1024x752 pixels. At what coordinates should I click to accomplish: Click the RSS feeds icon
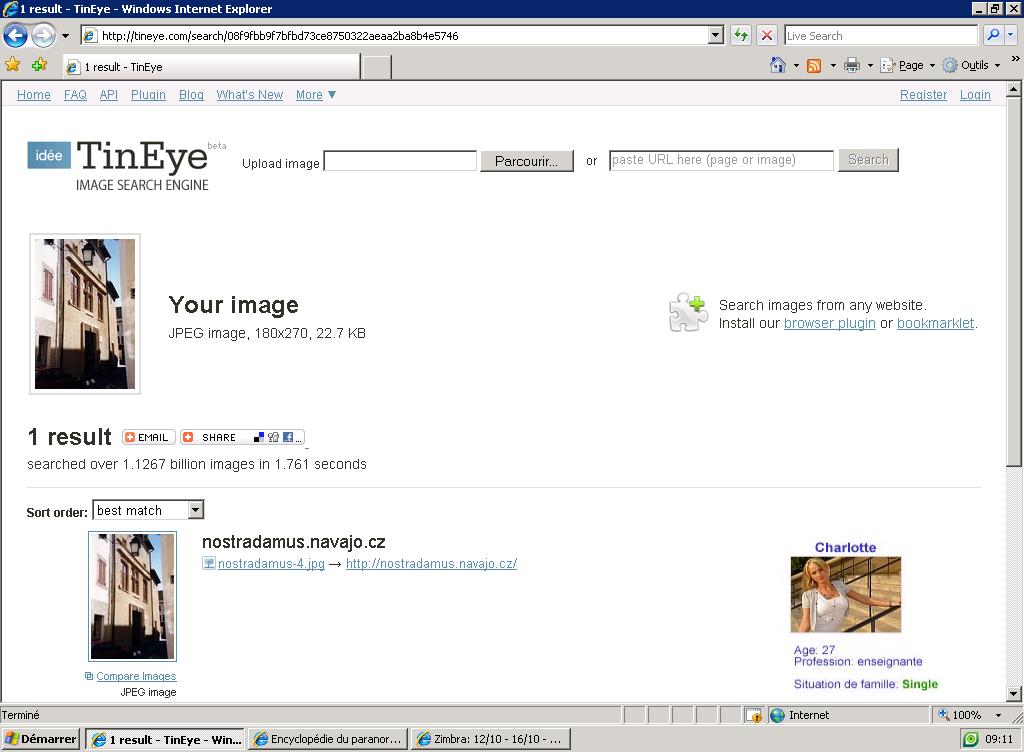[814, 65]
